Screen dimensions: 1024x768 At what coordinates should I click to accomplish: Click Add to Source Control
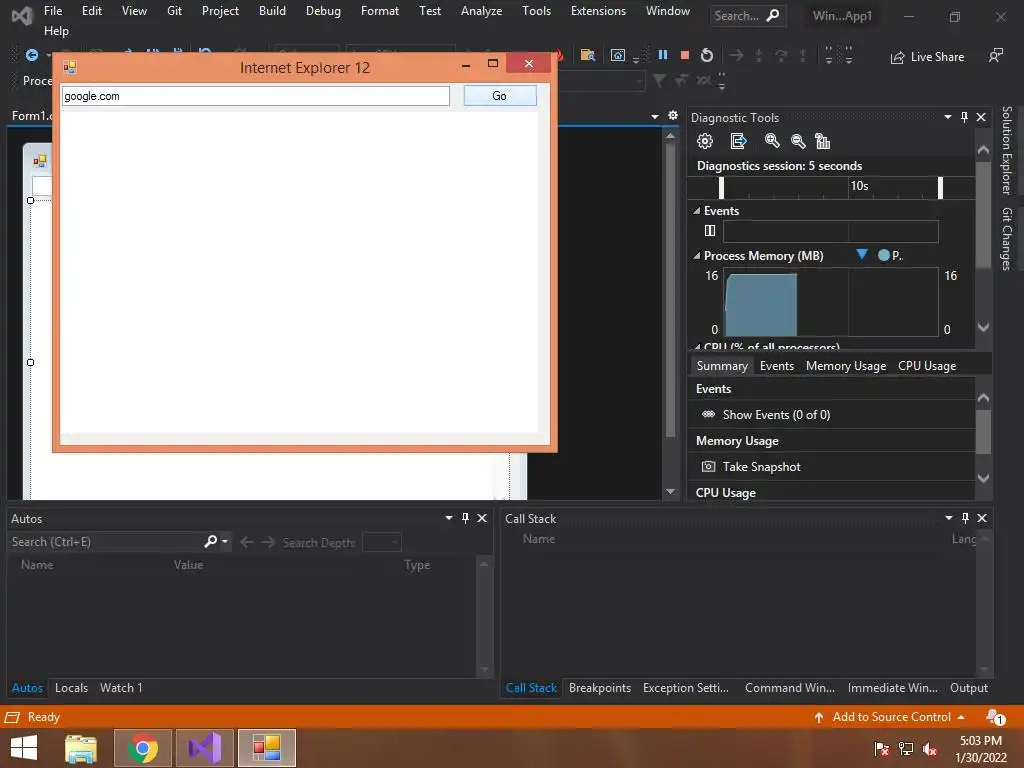tap(889, 717)
